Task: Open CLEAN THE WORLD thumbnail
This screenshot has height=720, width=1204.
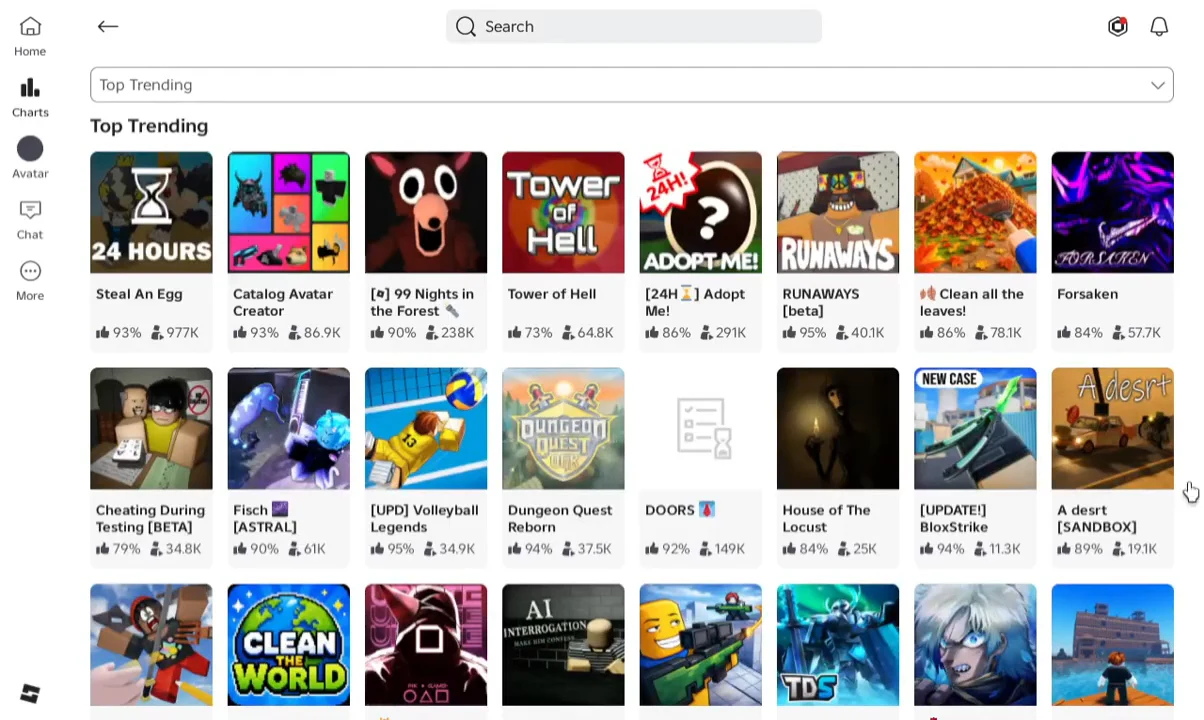Action: coord(289,645)
